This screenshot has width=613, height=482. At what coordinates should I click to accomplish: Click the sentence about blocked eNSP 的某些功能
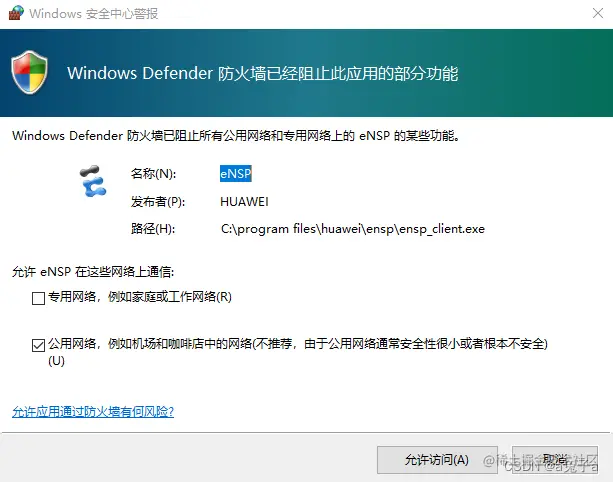click(x=236, y=136)
